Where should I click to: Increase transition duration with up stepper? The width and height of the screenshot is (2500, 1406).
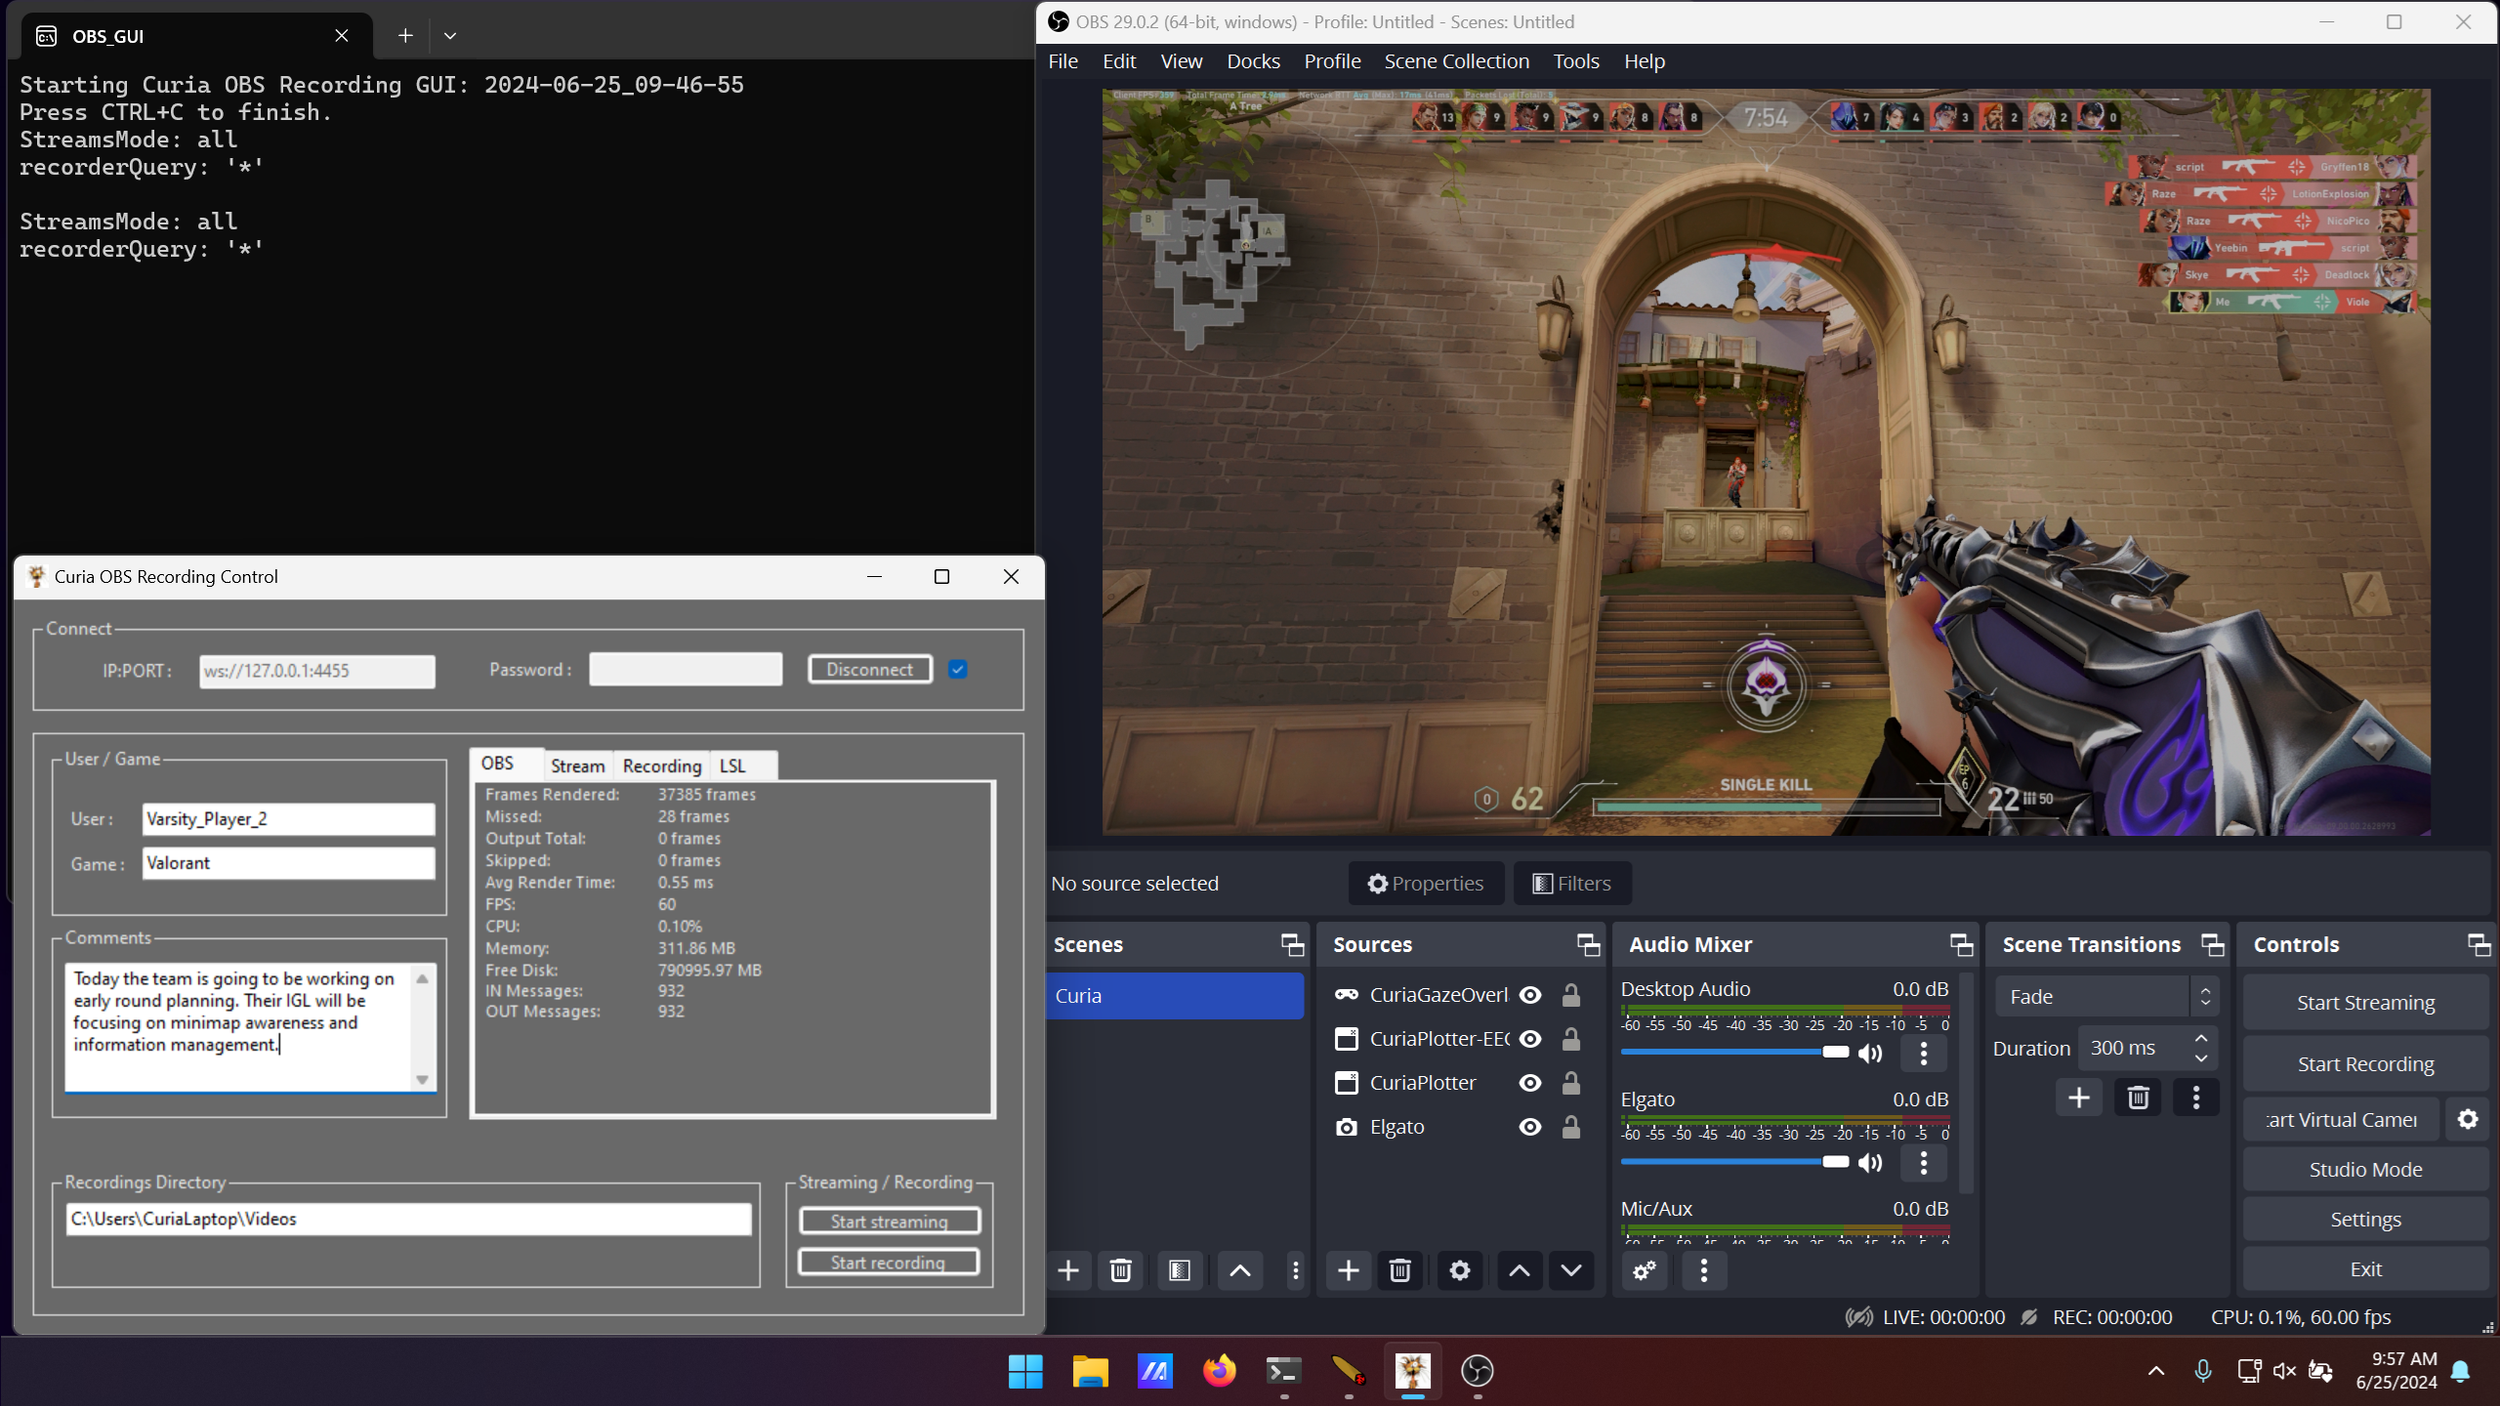tap(2201, 1039)
